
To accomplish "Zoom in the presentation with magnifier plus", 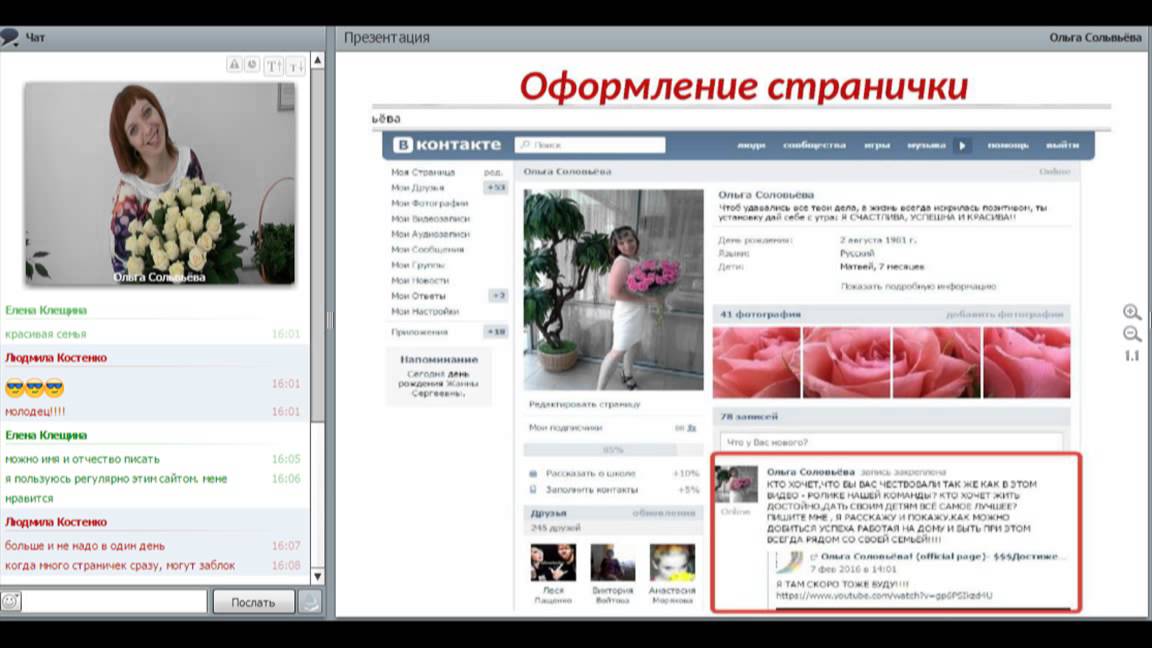I will click(x=1131, y=312).
